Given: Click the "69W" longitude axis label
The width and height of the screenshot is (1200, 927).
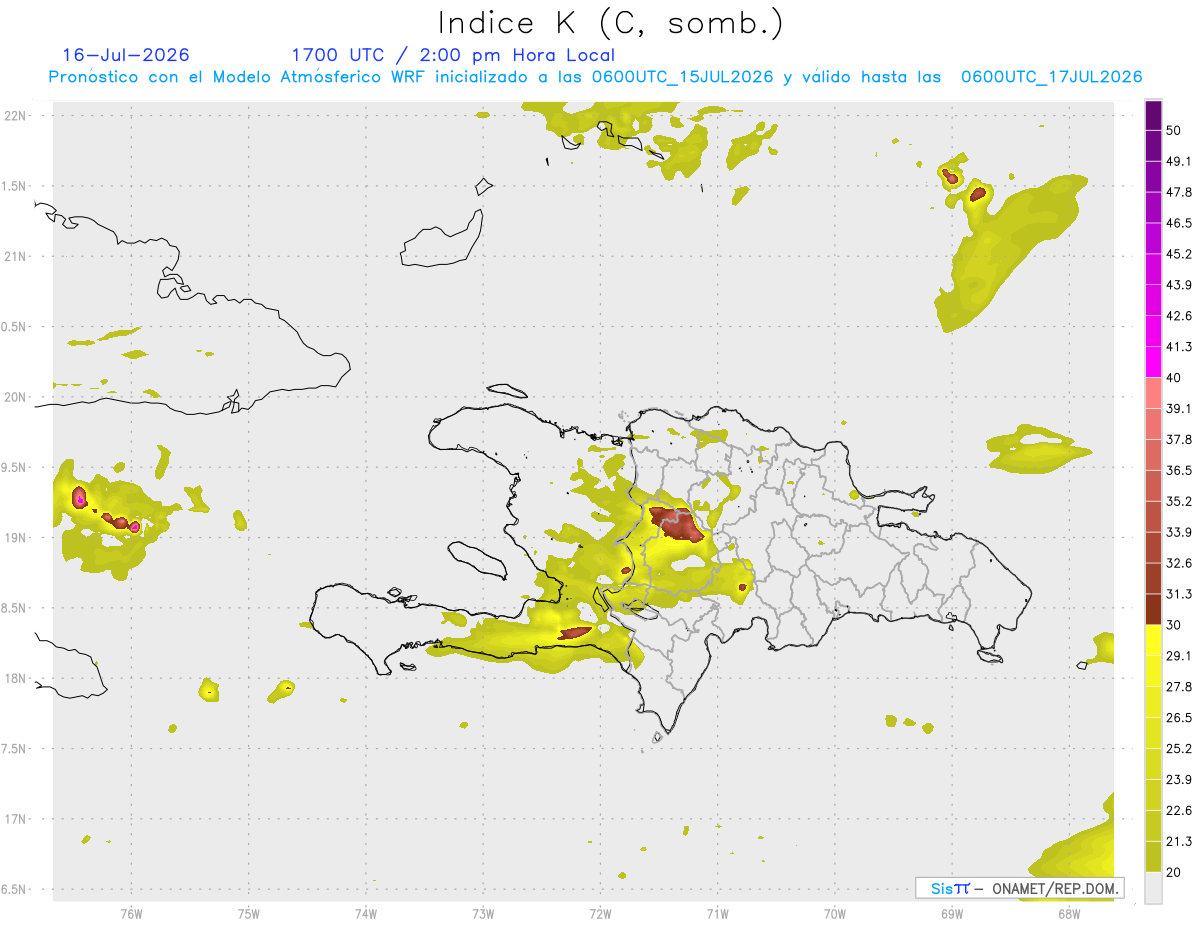Looking at the screenshot, I should coord(952,913).
